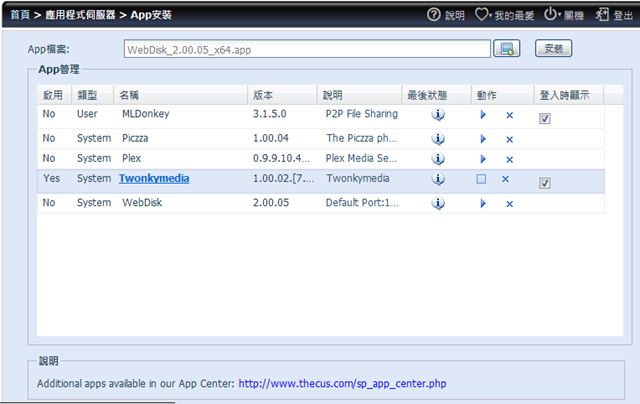Viewport: 640px width, 404px height.
Task: Sort by the Description (說明) column header
Action: [x=360, y=95]
